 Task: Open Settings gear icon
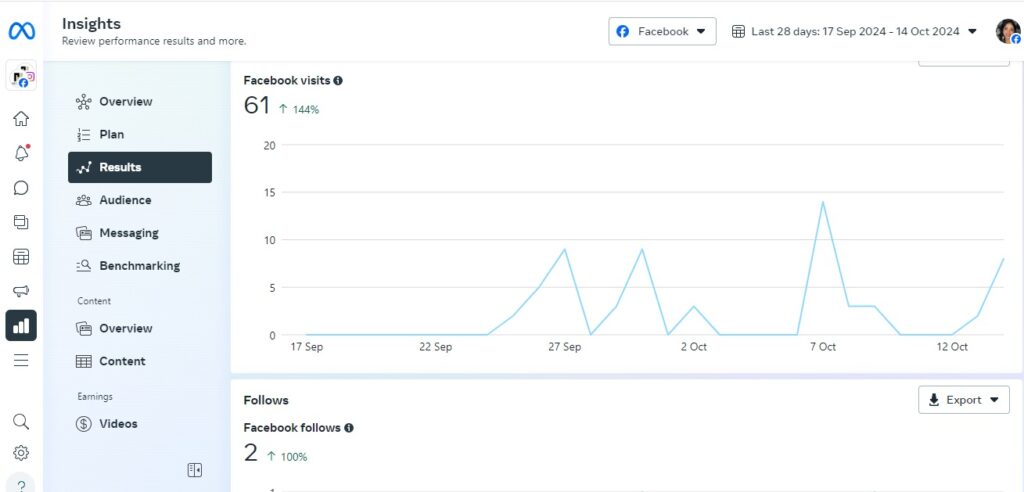[x=21, y=453]
